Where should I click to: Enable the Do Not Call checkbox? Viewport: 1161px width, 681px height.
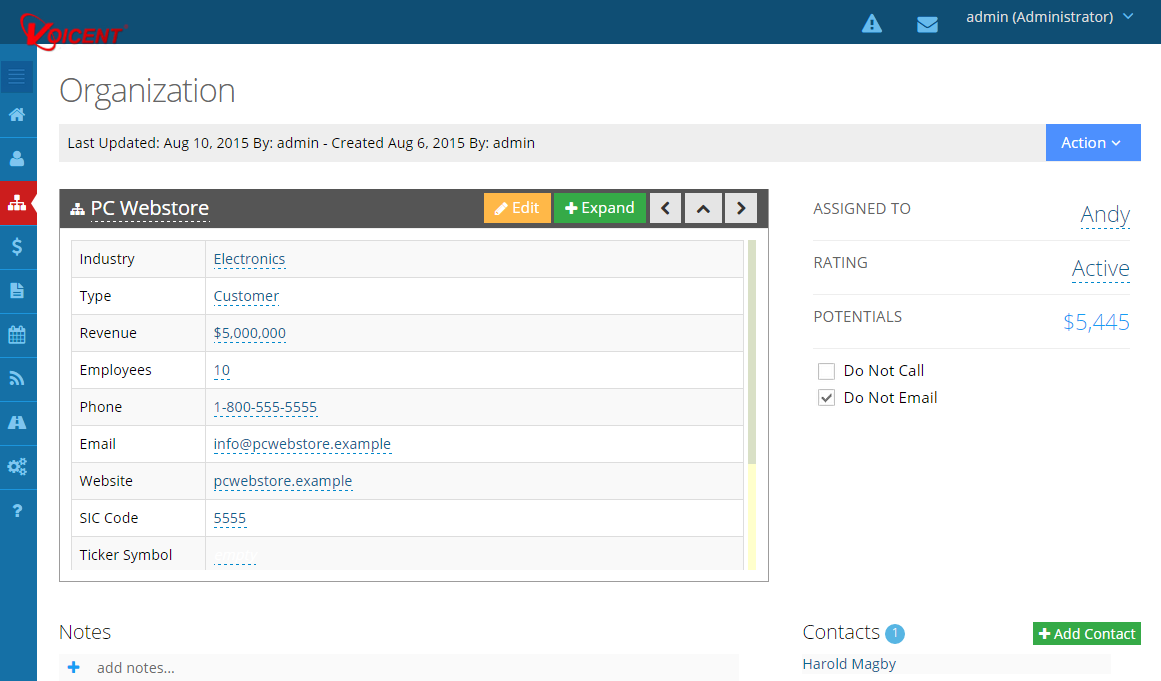point(826,370)
